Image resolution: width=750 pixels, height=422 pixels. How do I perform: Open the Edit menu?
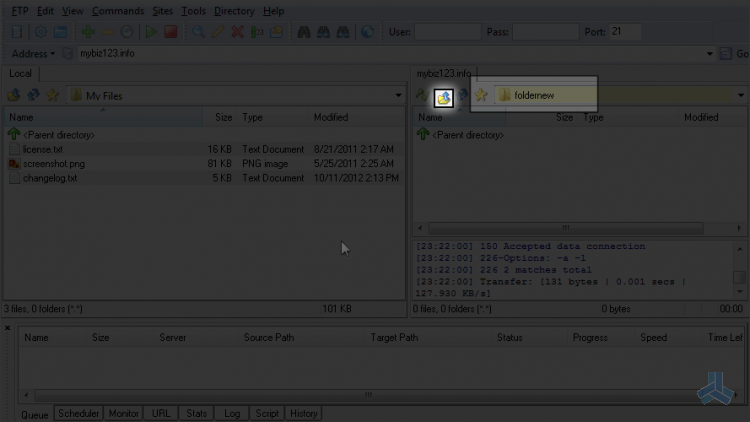coord(45,11)
